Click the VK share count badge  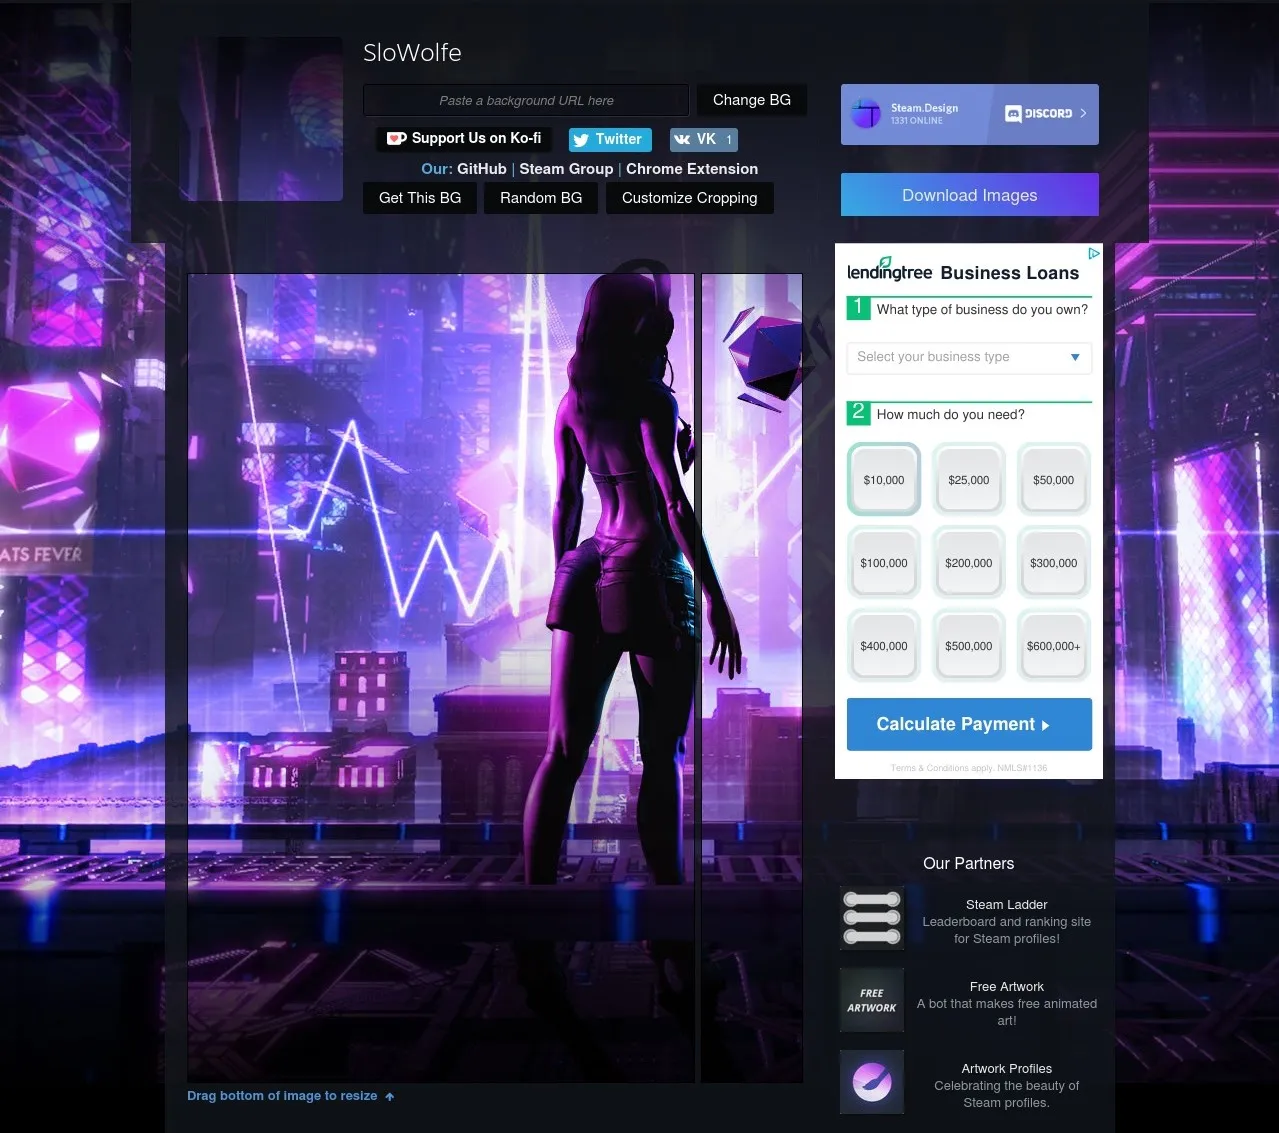click(729, 140)
